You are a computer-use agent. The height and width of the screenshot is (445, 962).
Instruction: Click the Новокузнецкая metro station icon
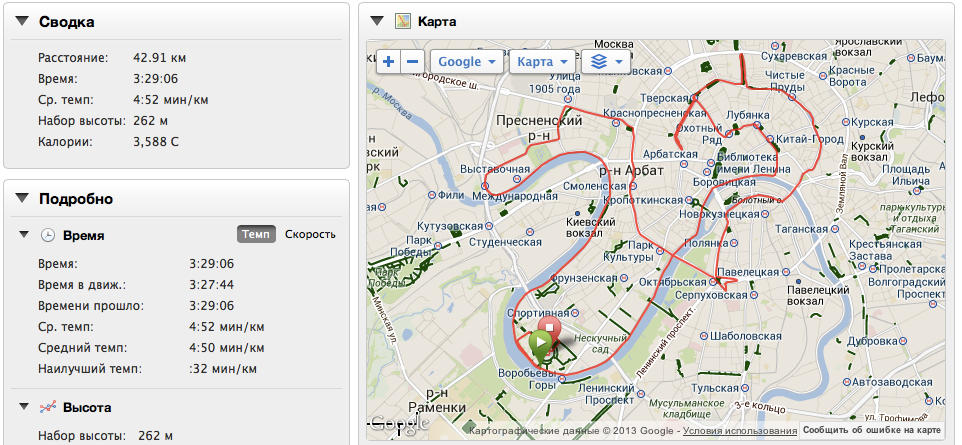[x=764, y=214]
